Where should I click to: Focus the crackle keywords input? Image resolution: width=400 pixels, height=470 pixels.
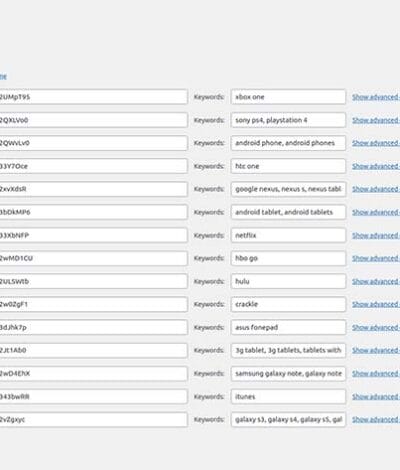[288, 304]
